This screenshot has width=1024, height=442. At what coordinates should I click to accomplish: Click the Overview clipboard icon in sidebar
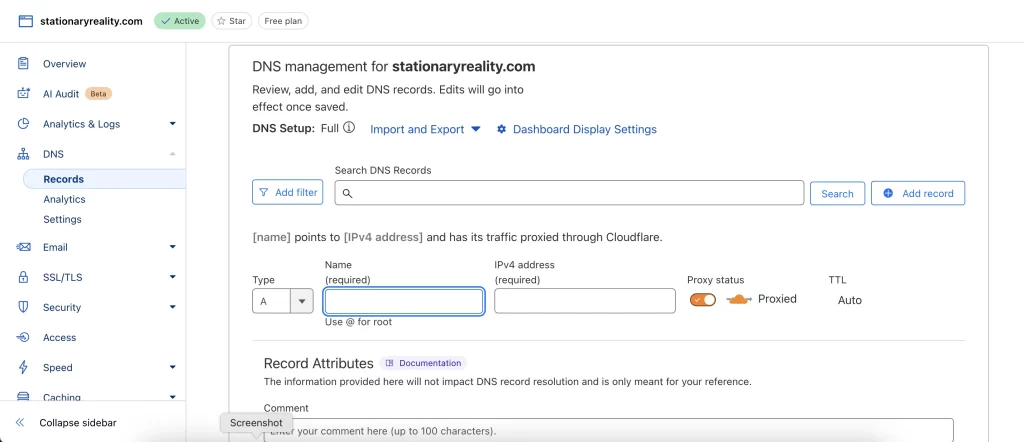tap(24, 63)
